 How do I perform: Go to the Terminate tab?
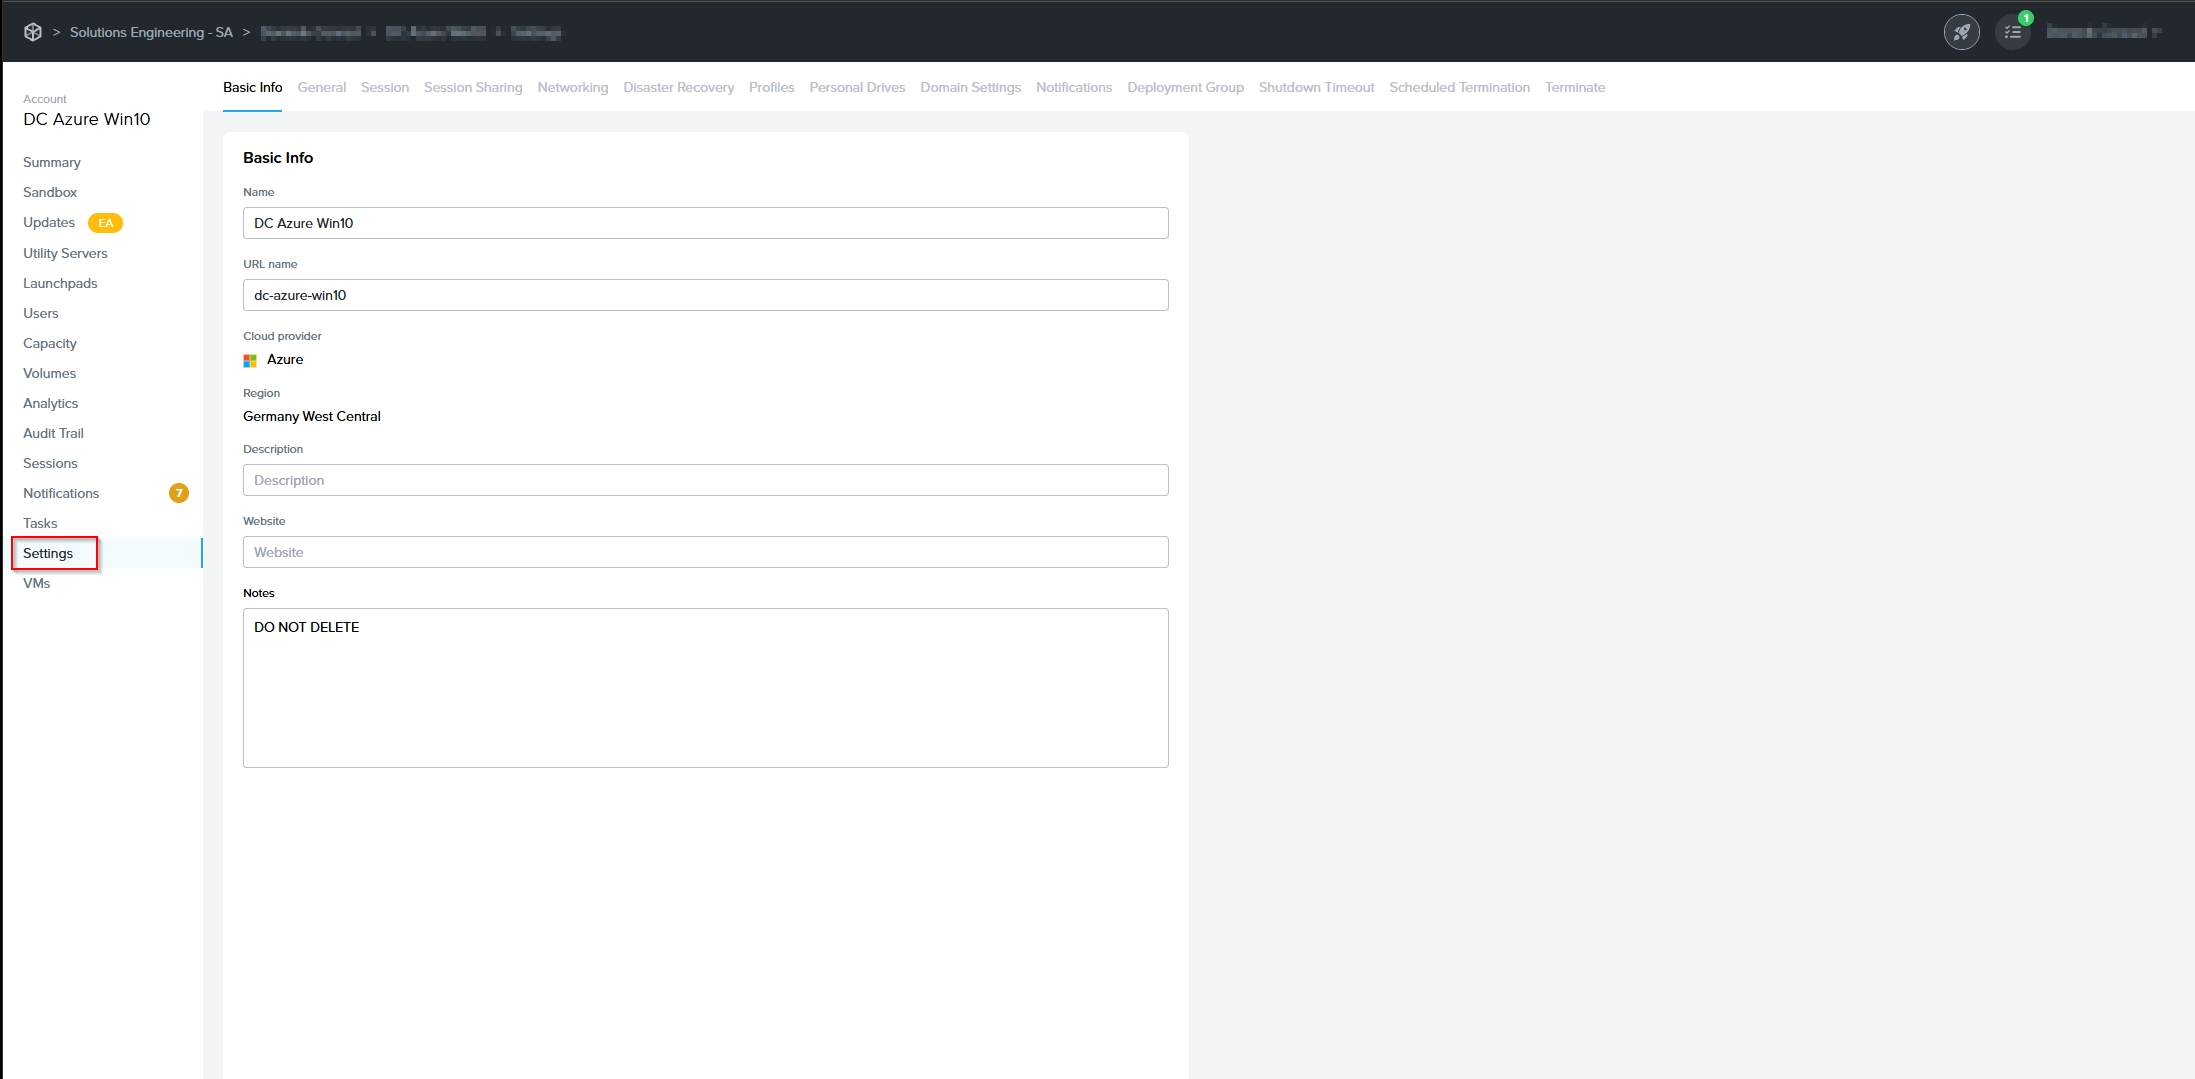(1574, 88)
